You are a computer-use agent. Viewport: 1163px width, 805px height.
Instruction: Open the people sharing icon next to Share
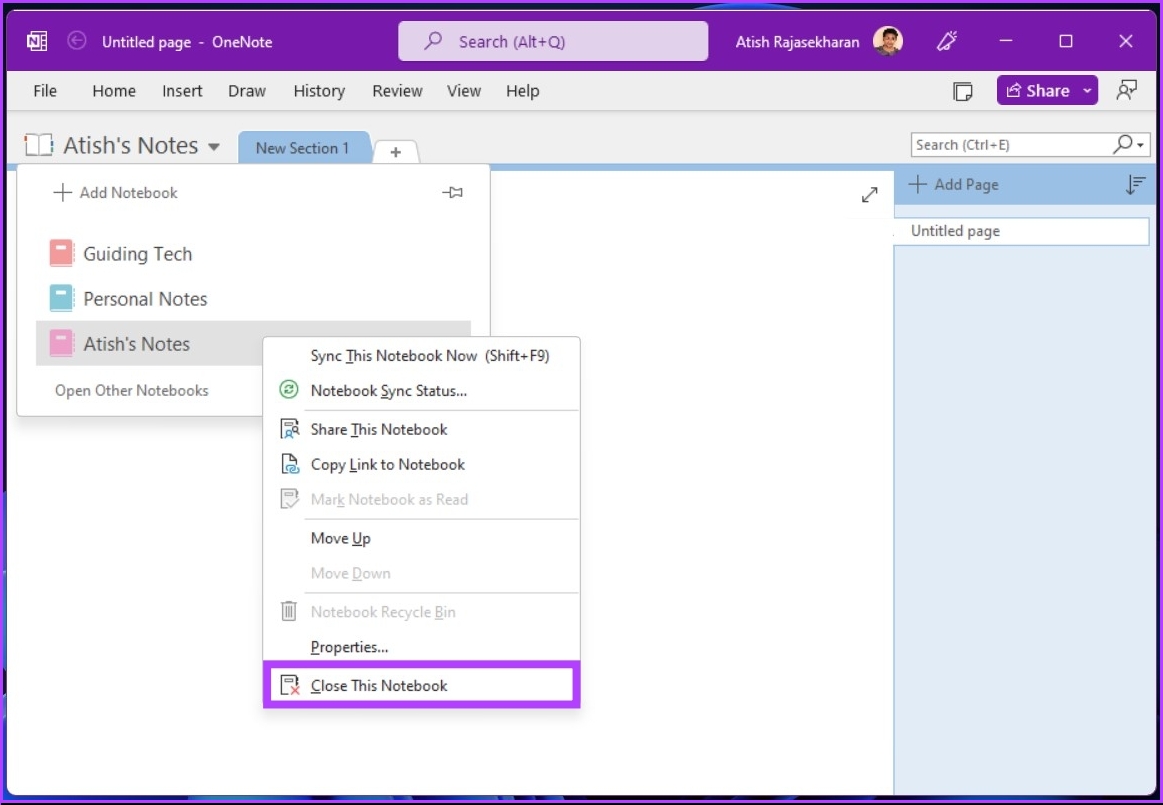point(1127,89)
